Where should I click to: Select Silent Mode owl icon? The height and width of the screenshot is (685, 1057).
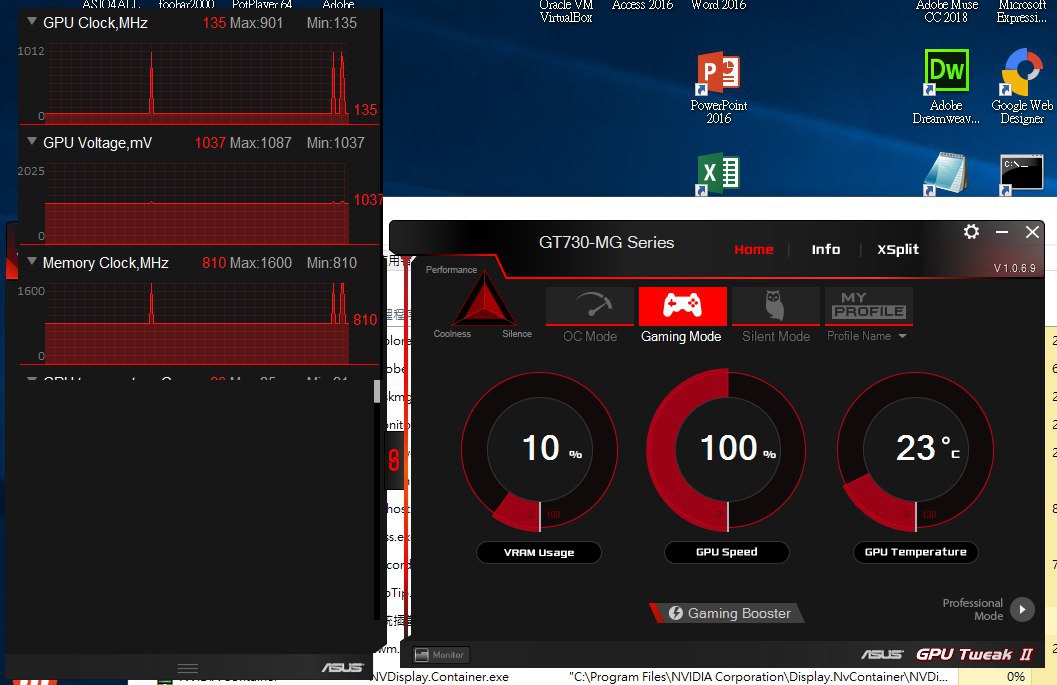tap(775, 306)
